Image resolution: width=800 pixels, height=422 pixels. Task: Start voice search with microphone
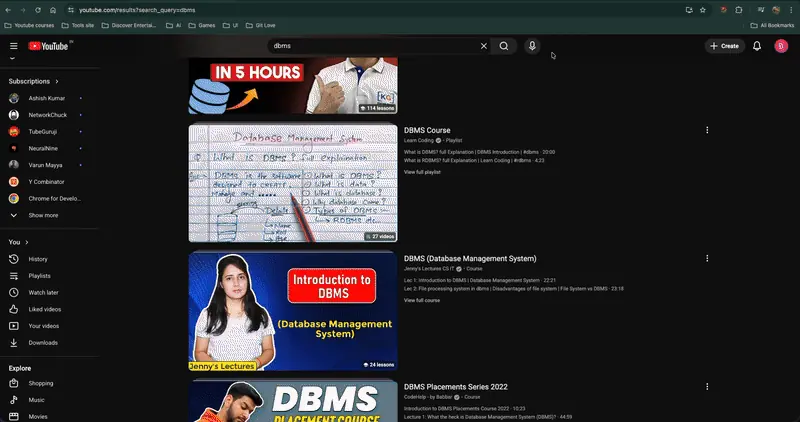click(x=532, y=46)
